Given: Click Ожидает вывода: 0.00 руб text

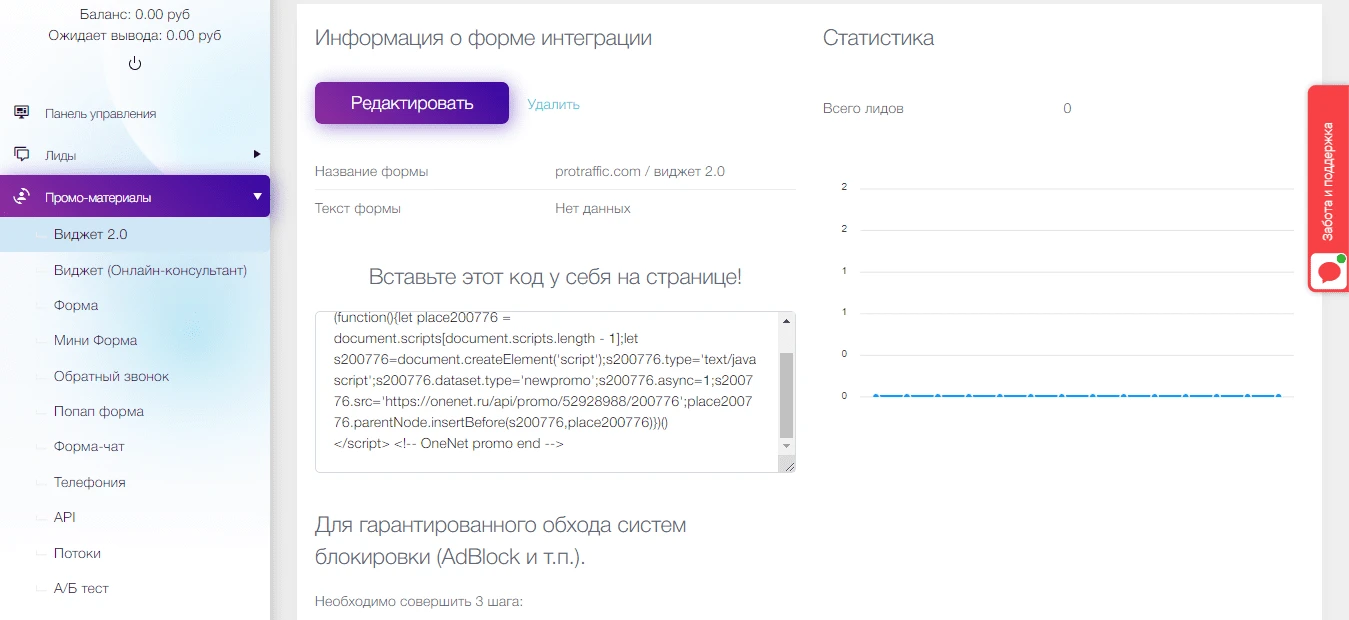Looking at the screenshot, I should click(x=135, y=35).
